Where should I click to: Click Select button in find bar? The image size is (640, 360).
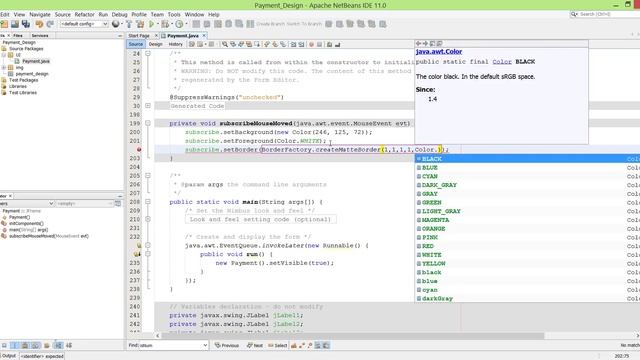point(278,345)
